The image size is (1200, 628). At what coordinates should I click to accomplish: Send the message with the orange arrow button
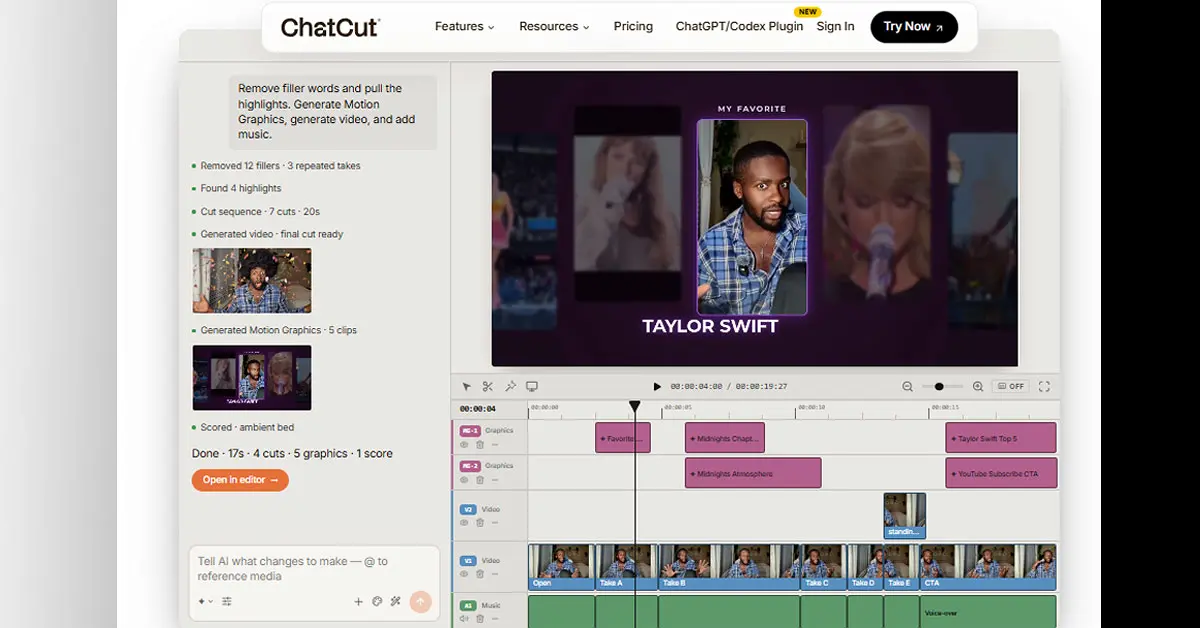(x=421, y=601)
